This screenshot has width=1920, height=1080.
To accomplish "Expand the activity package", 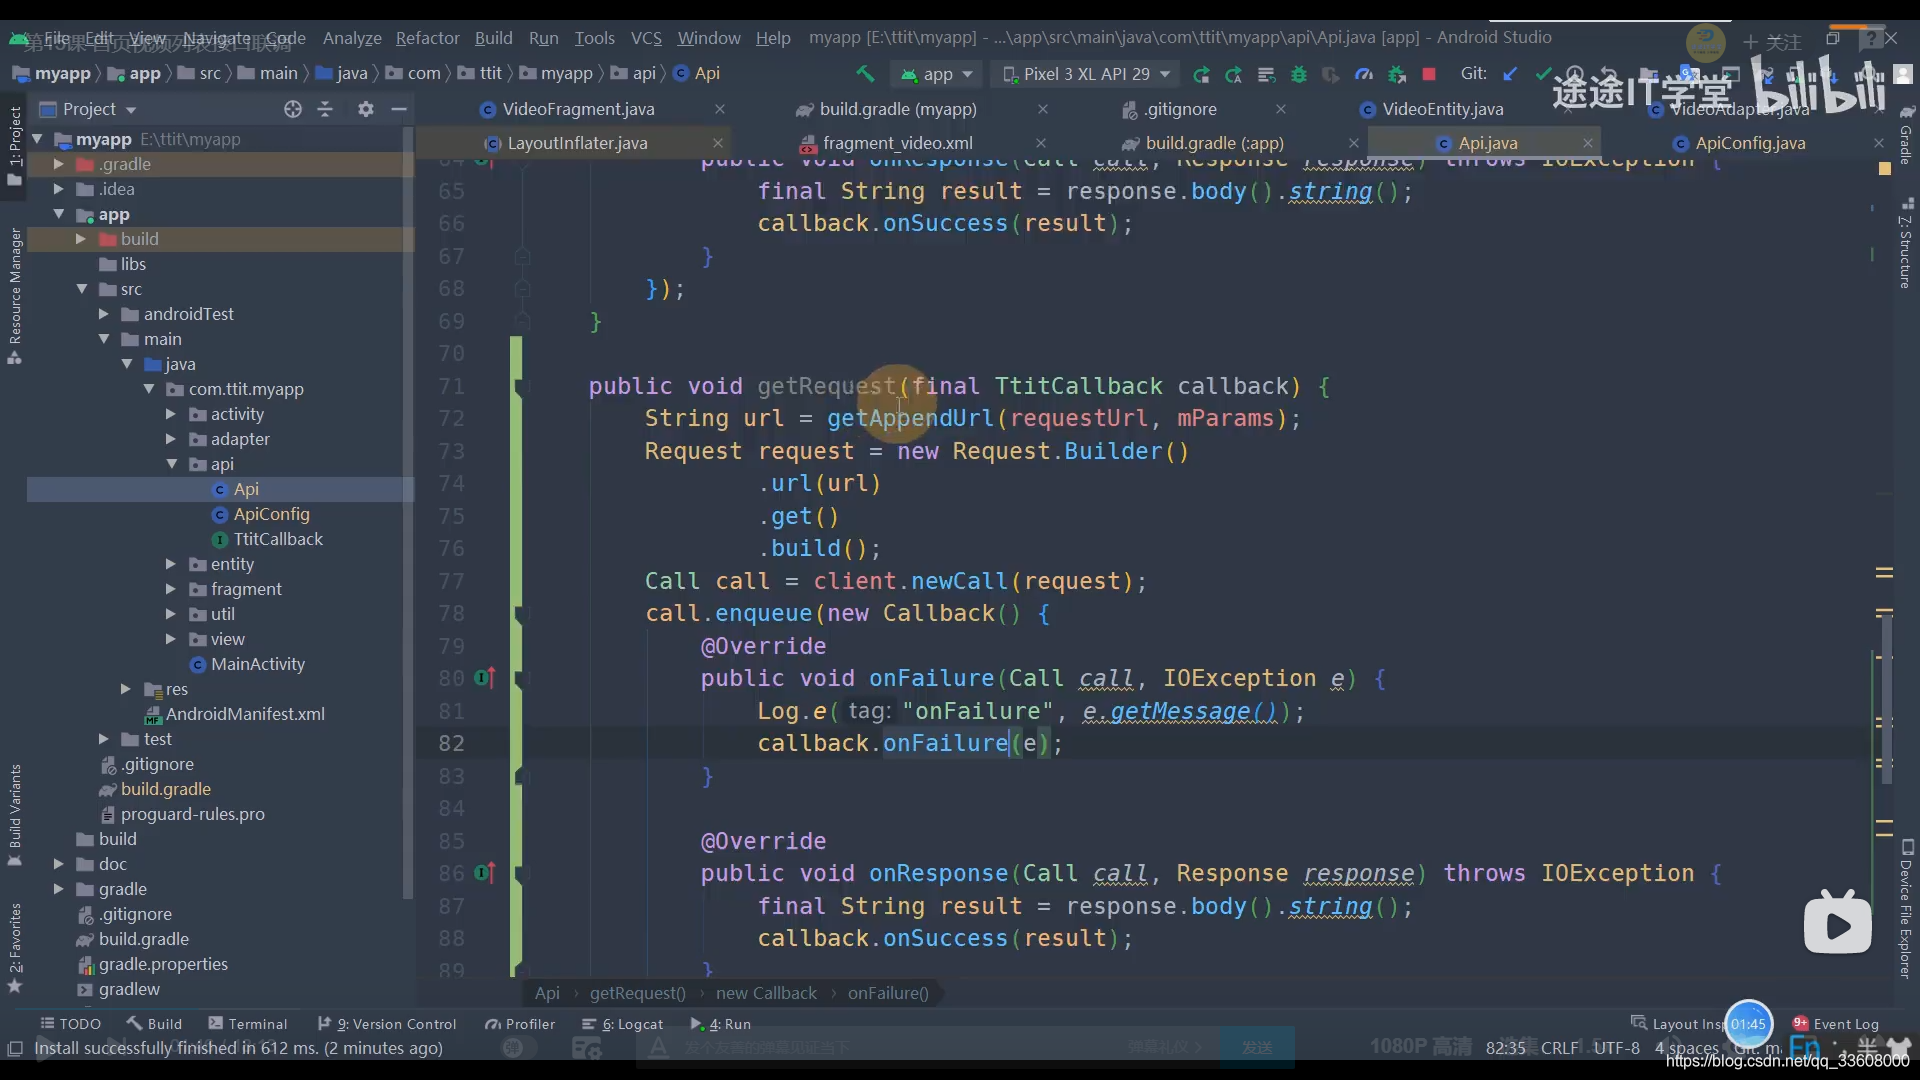I will (170, 414).
